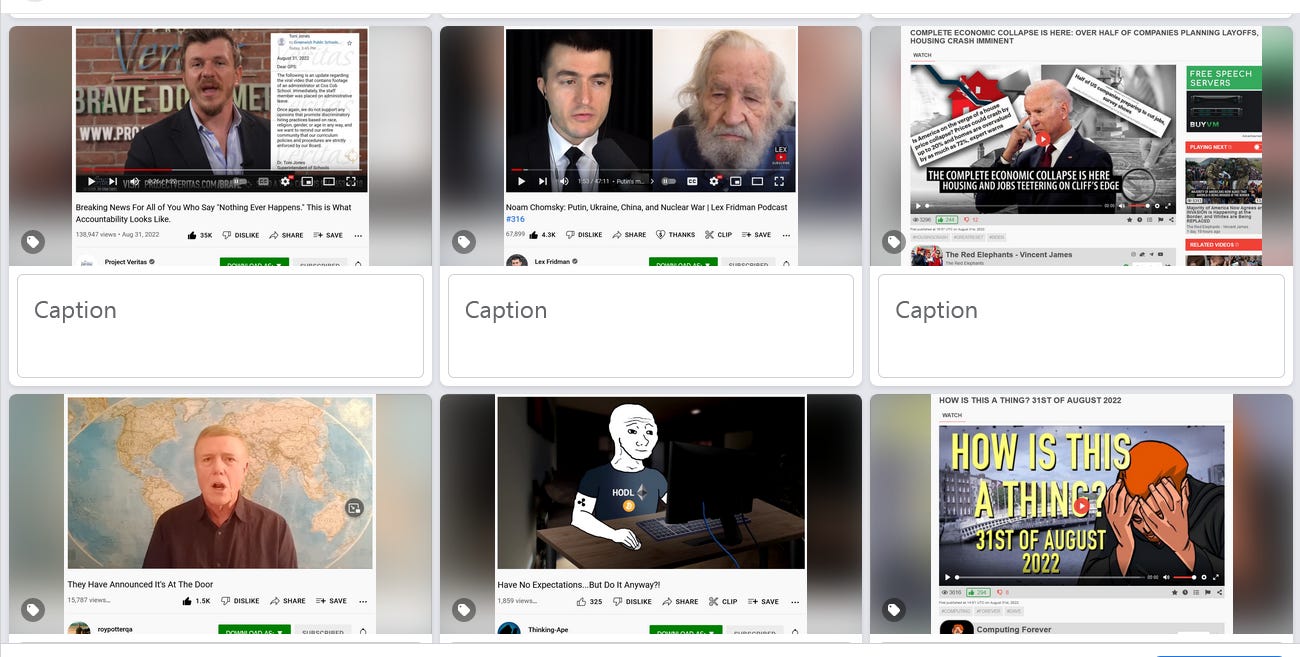Toggle autoplay switch in Noam Chomsky player

click(668, 181)
